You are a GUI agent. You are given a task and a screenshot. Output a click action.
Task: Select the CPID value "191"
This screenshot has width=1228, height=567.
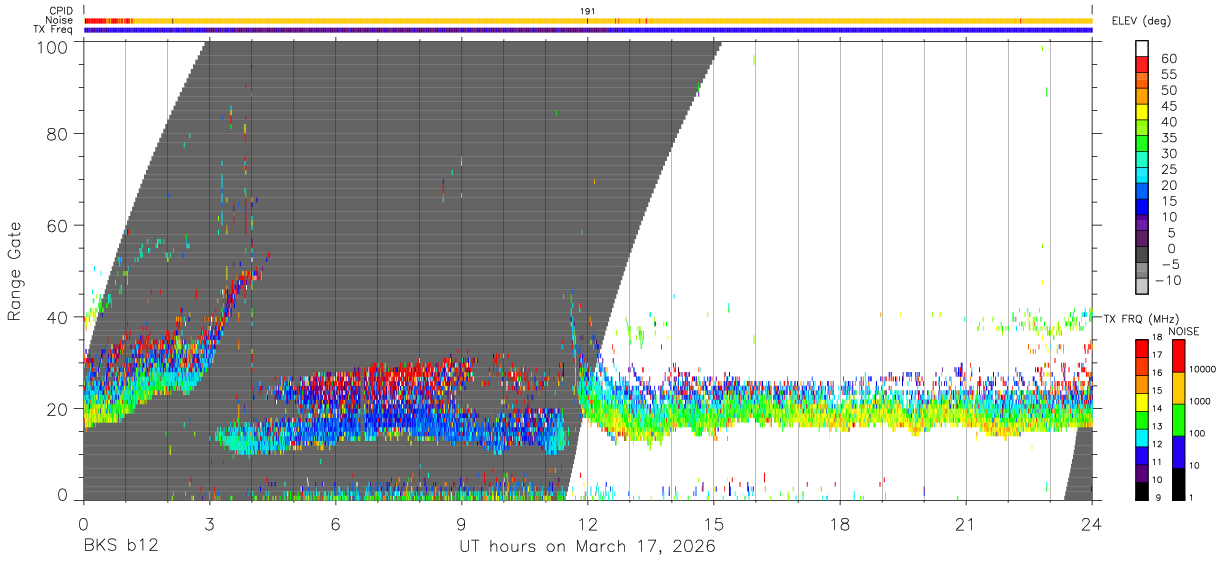(588, 11)
